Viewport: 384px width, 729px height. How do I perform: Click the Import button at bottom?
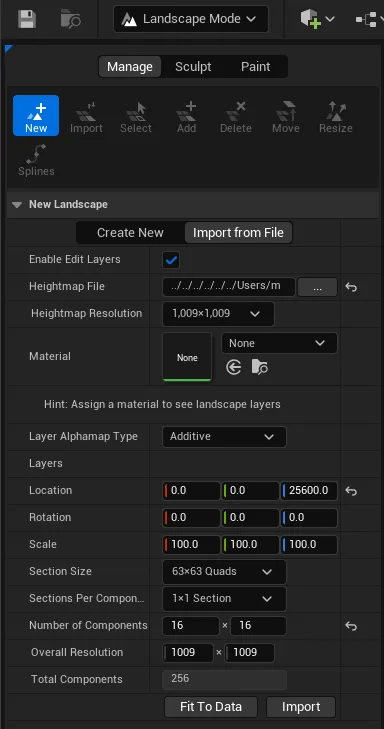[301, 707]
